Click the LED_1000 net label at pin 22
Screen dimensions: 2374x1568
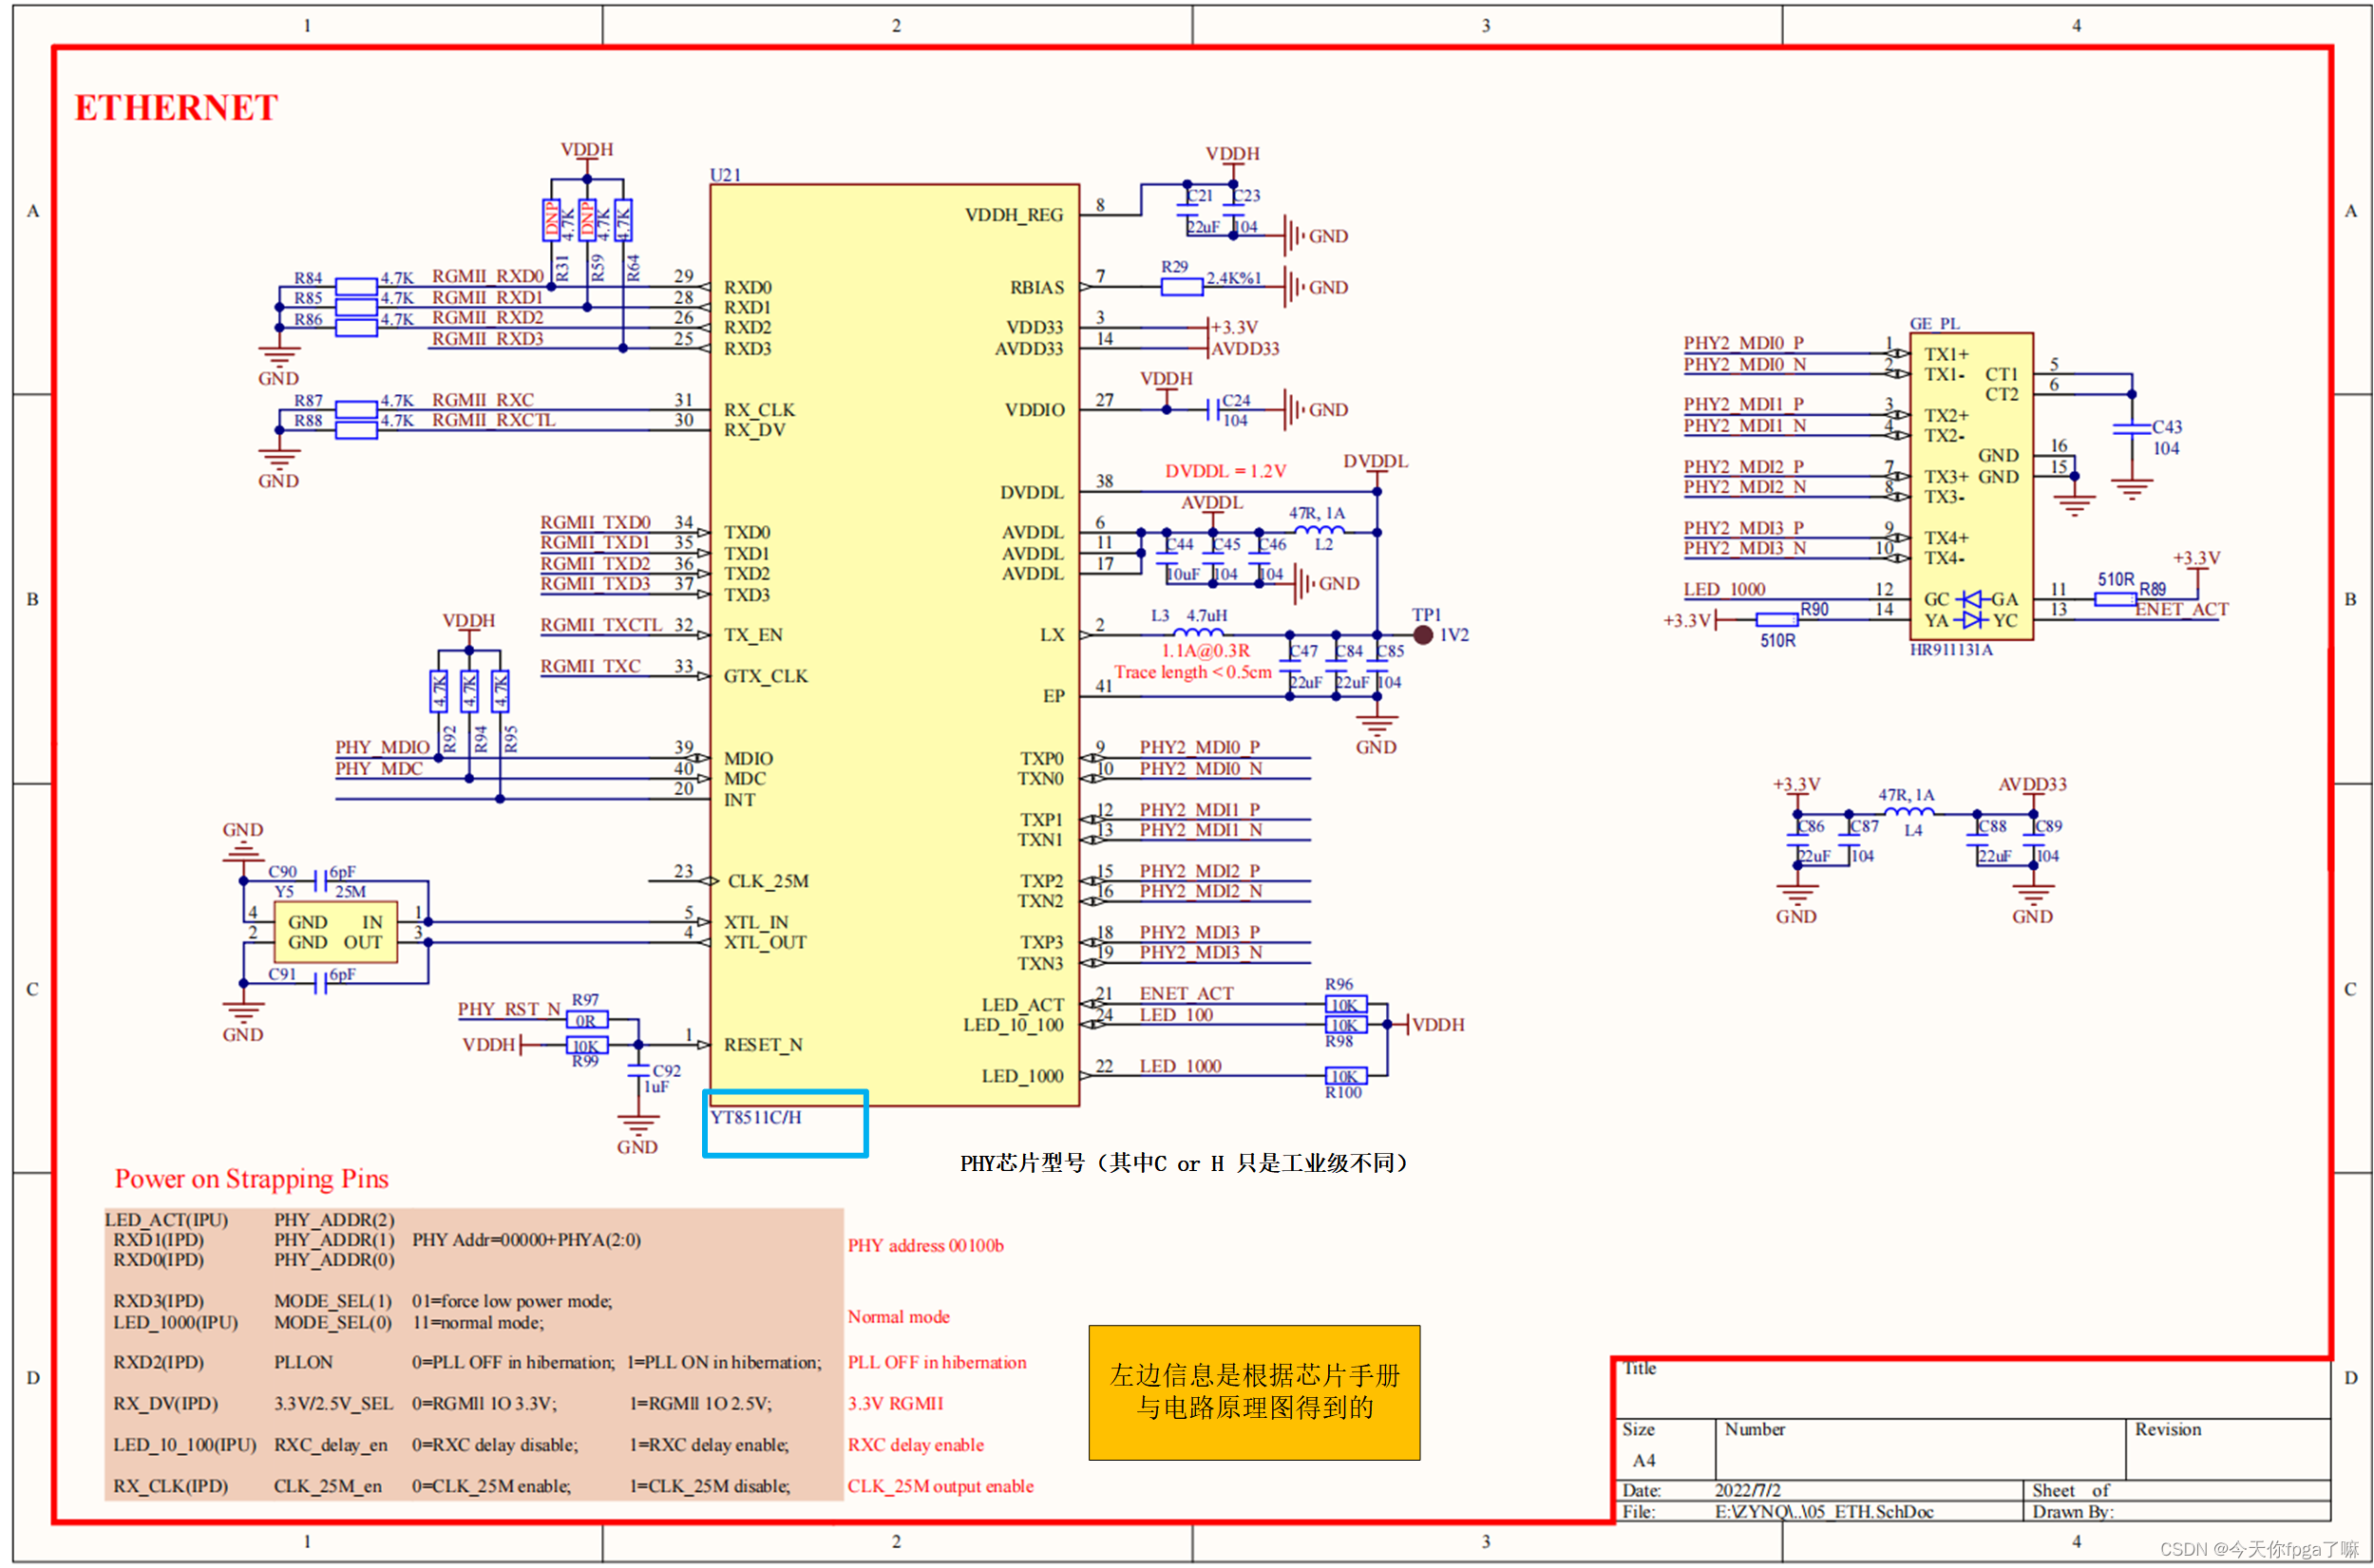pos(1179,1066)
